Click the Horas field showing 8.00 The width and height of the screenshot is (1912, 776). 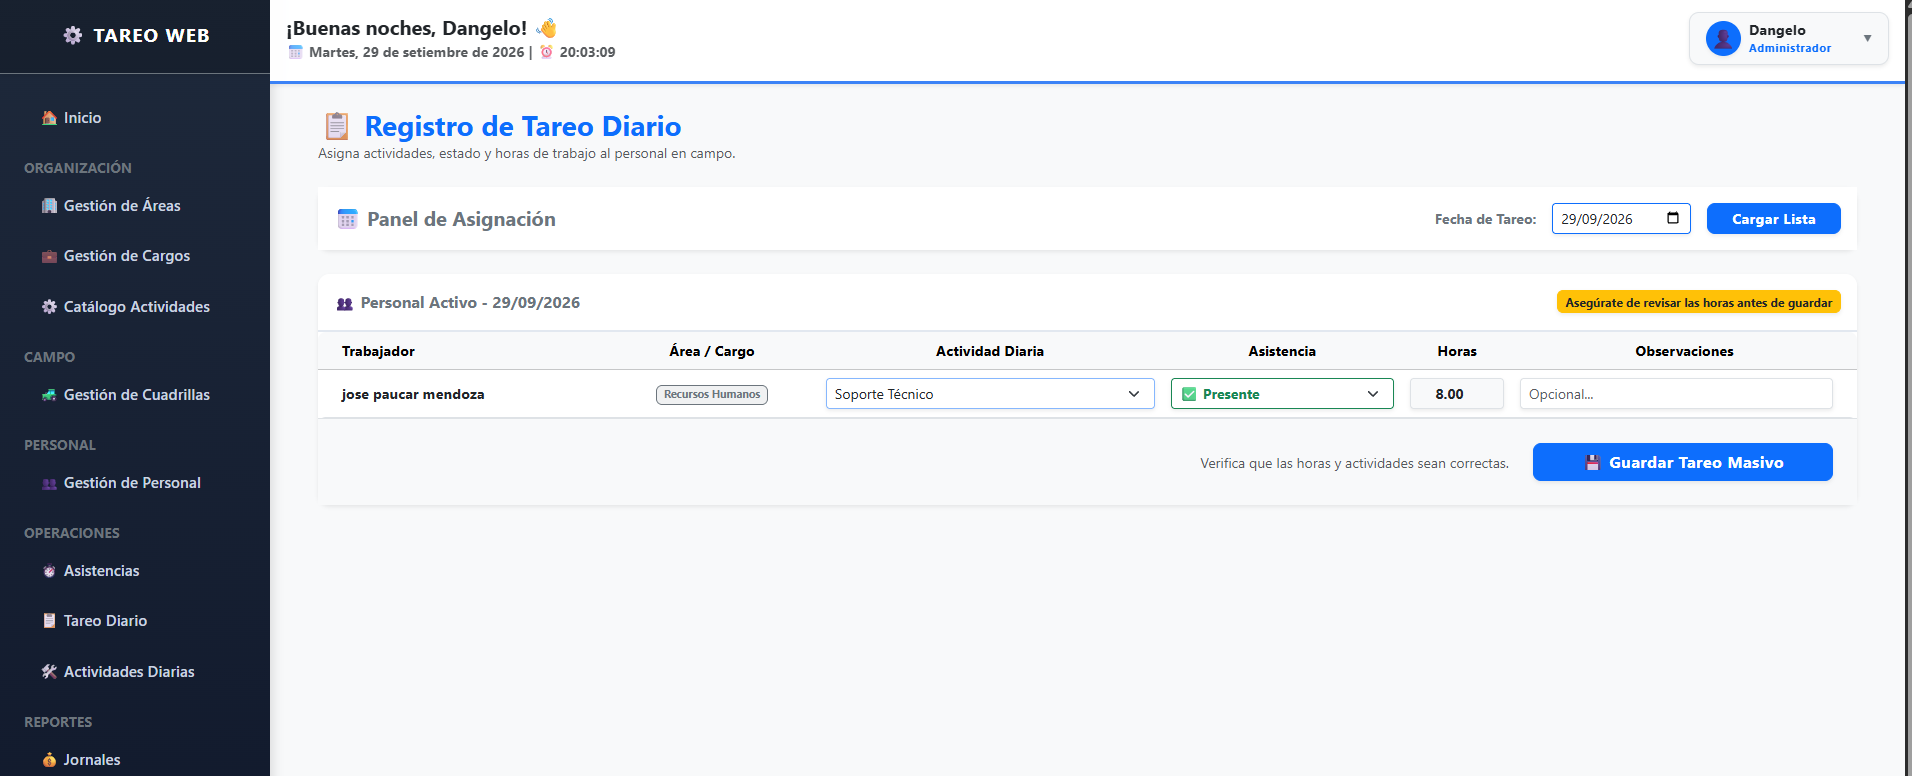click(1456, 394)
